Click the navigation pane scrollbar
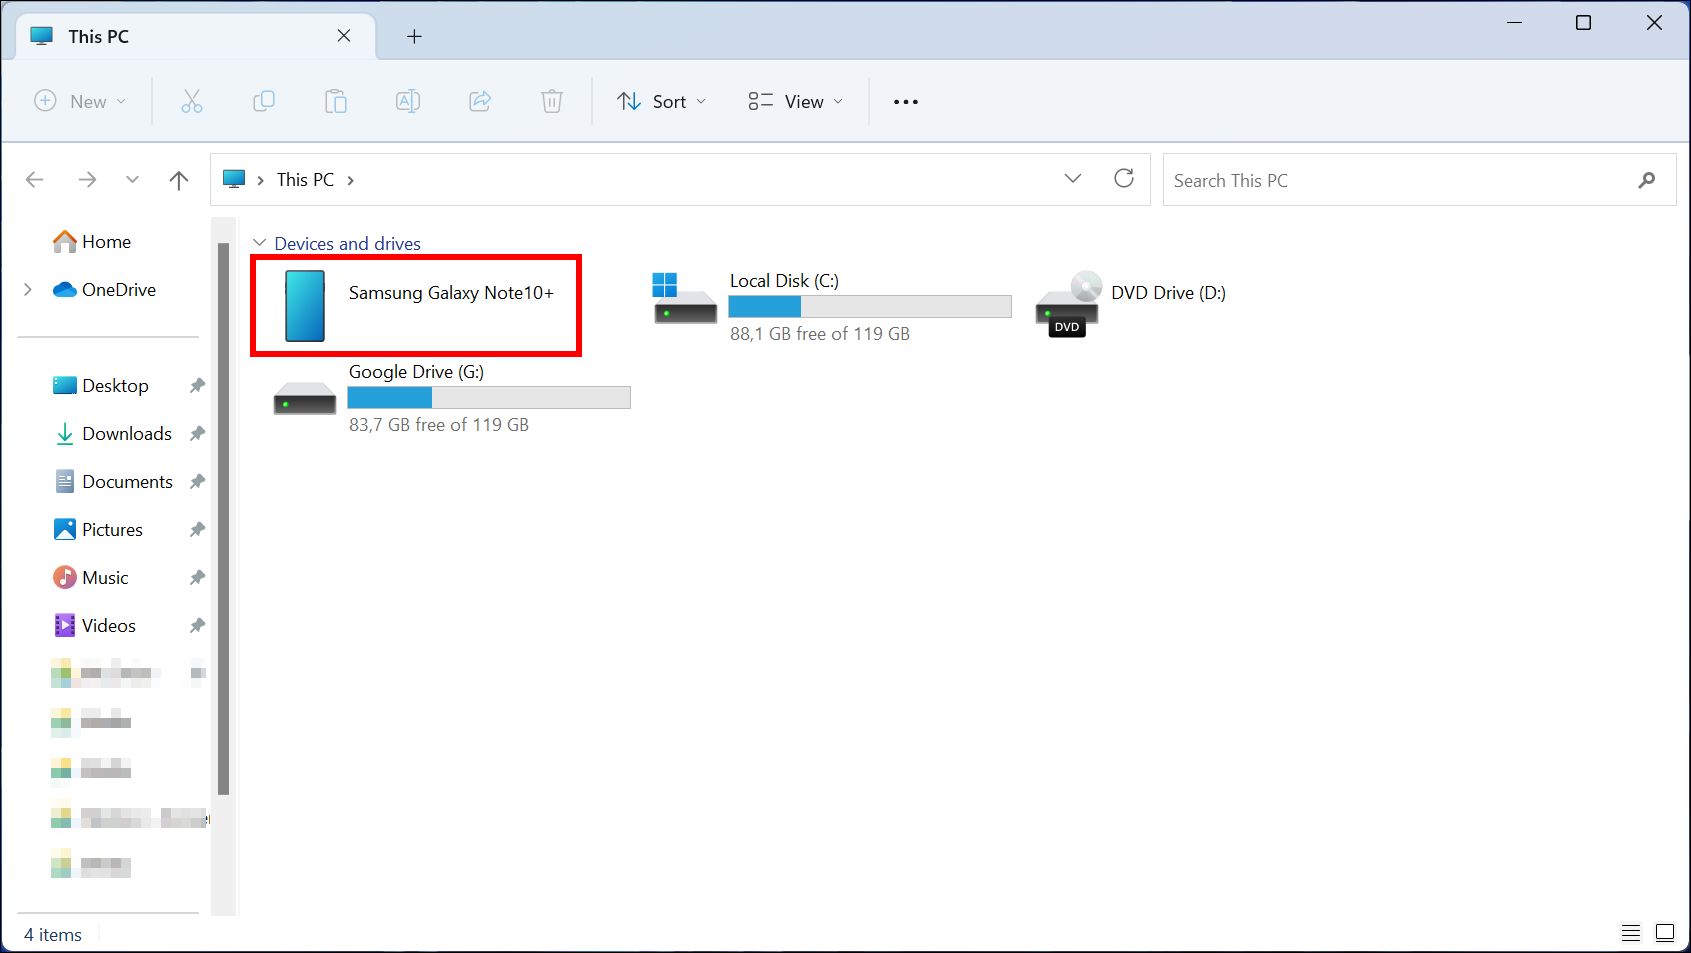 coord(223,518)
